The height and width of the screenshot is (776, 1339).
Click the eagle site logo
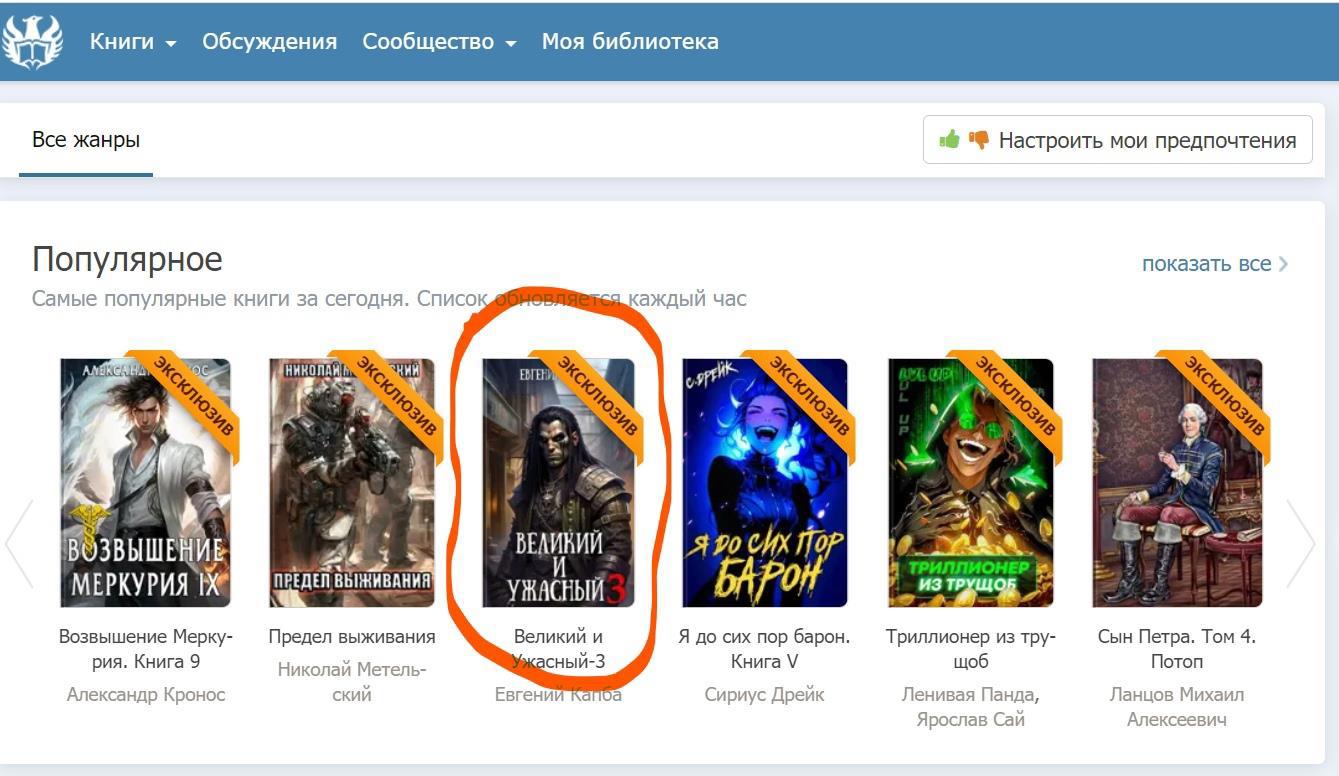click(x=32, y=41)
